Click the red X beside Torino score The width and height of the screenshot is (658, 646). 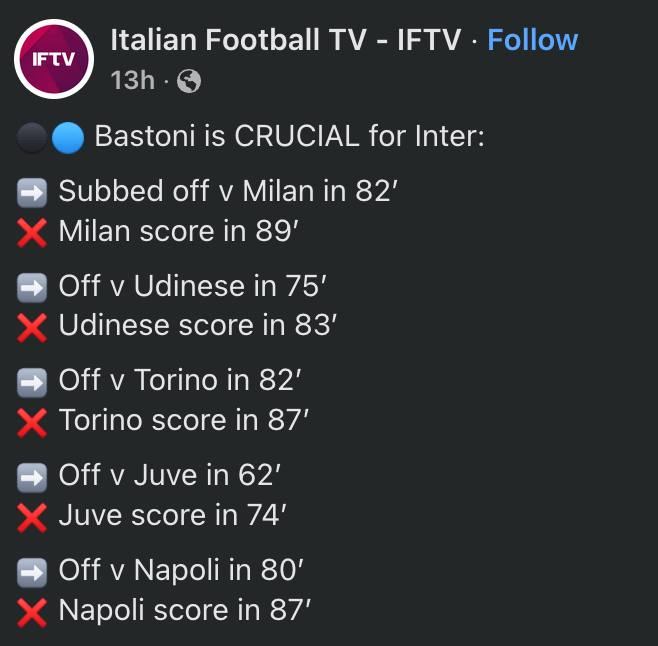pyautogui.click(x=33, y=422)
